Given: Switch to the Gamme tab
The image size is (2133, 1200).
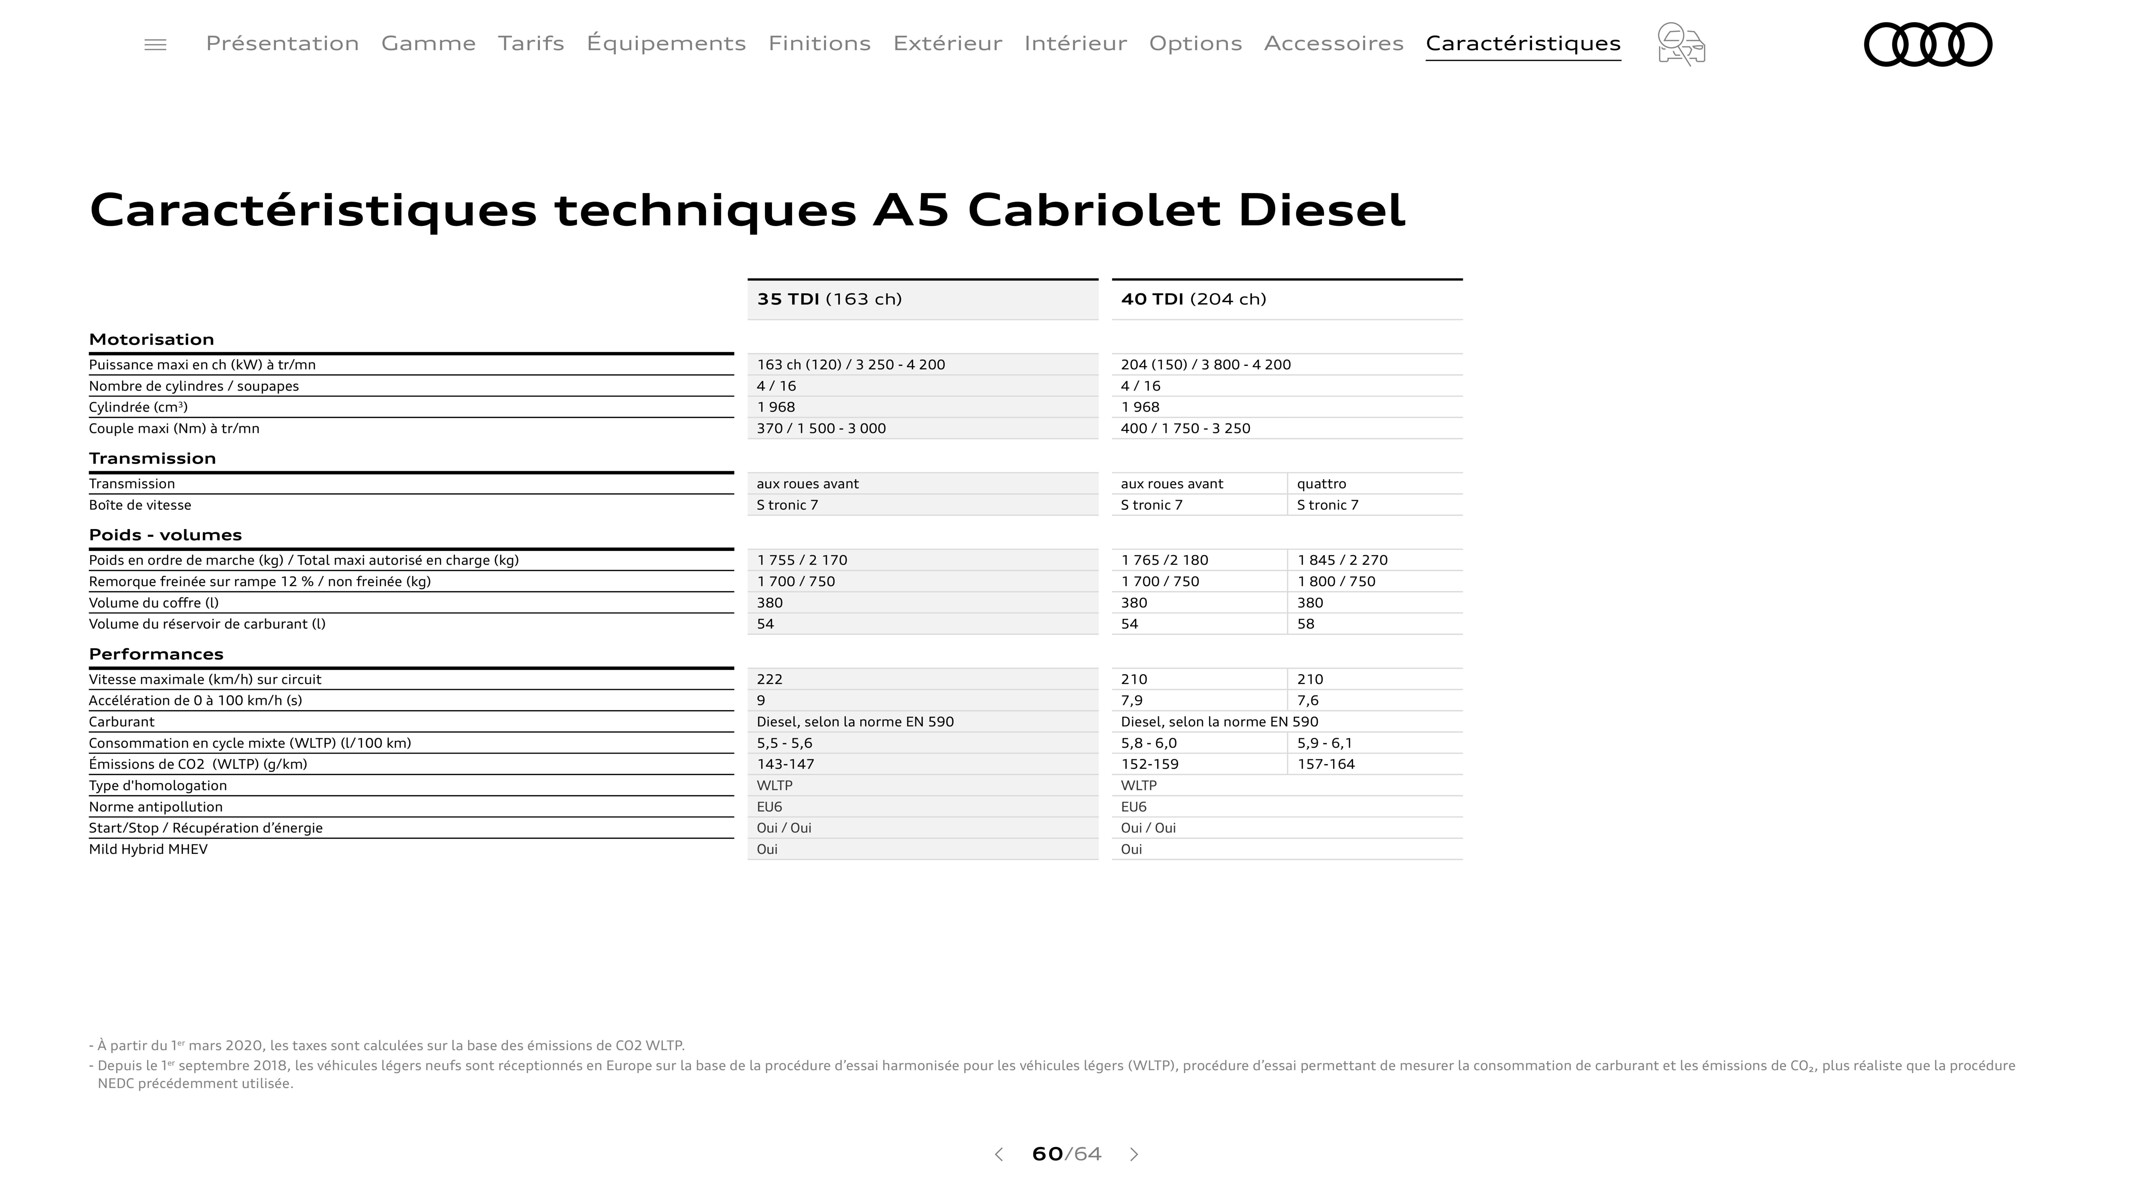Looking at the screenshot, I should pos(428,43).
